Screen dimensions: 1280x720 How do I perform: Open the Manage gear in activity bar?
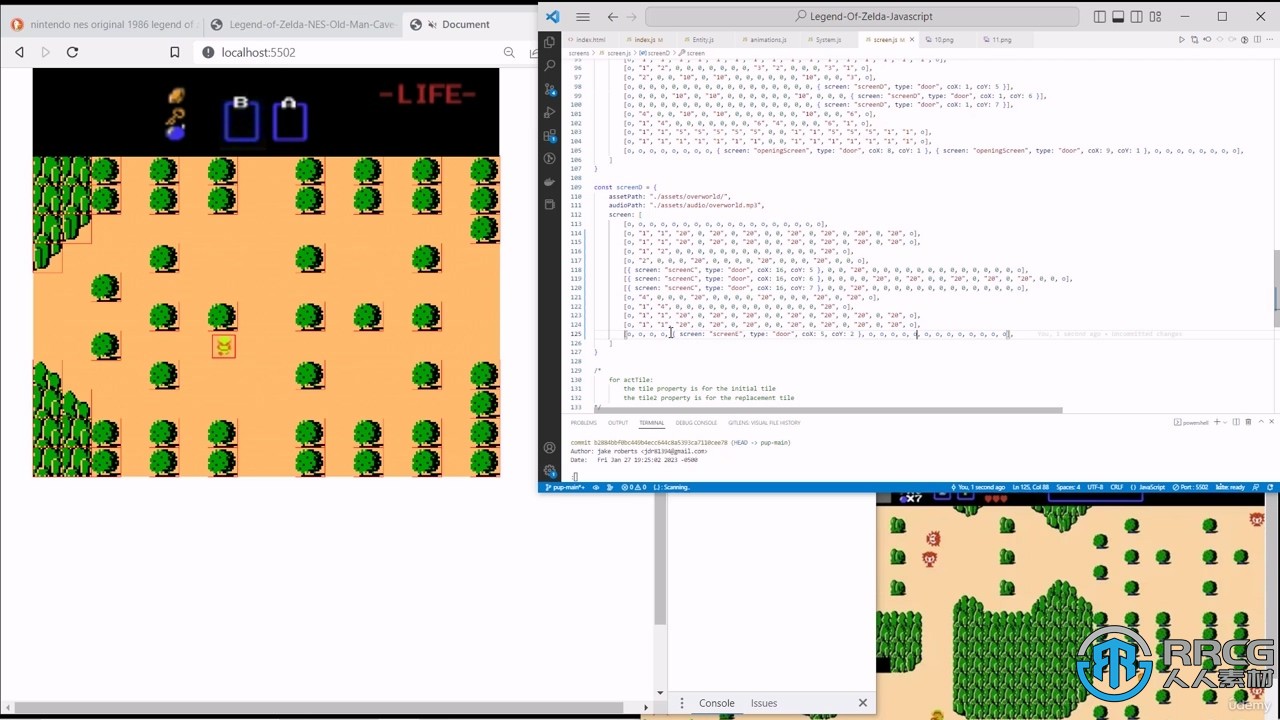tap(550, 470)
